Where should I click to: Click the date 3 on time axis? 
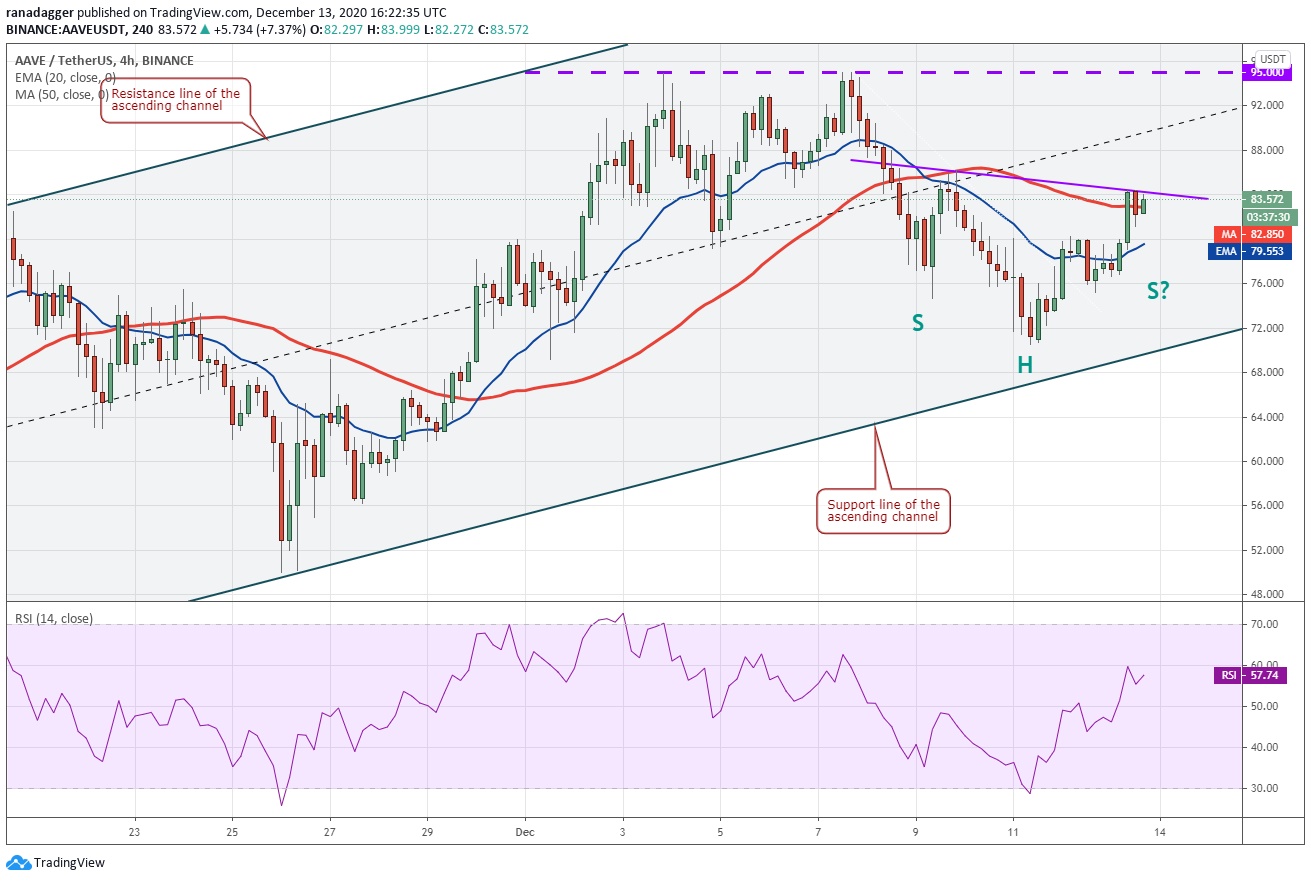click(x=622, y=831)
